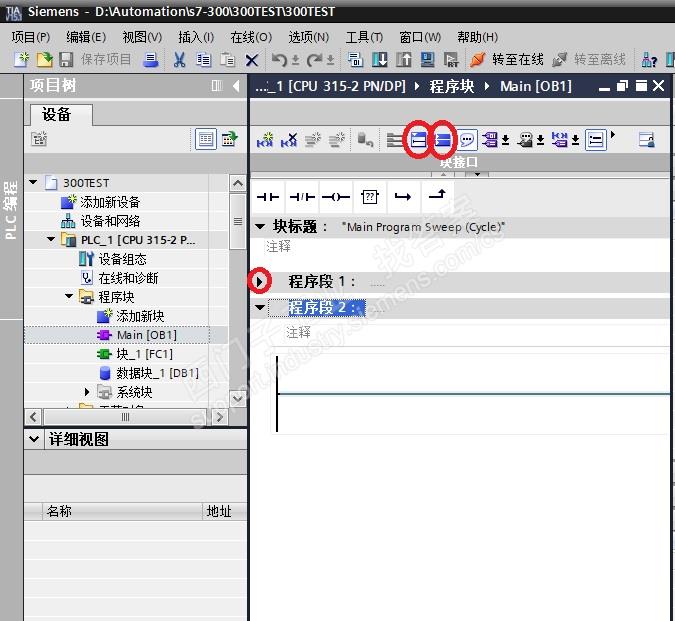Click the new project icon
Screen dimensions: 675x621
pos(21,59)
